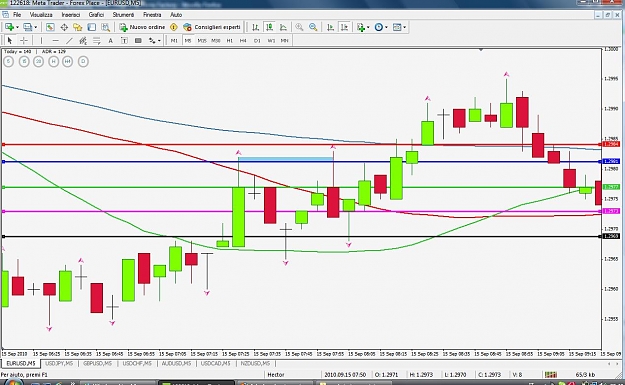This screenshot has height=385, width=625.
Task: Select the cursor arrow tool
Action: pyautogui.click(x=10, y=40)
